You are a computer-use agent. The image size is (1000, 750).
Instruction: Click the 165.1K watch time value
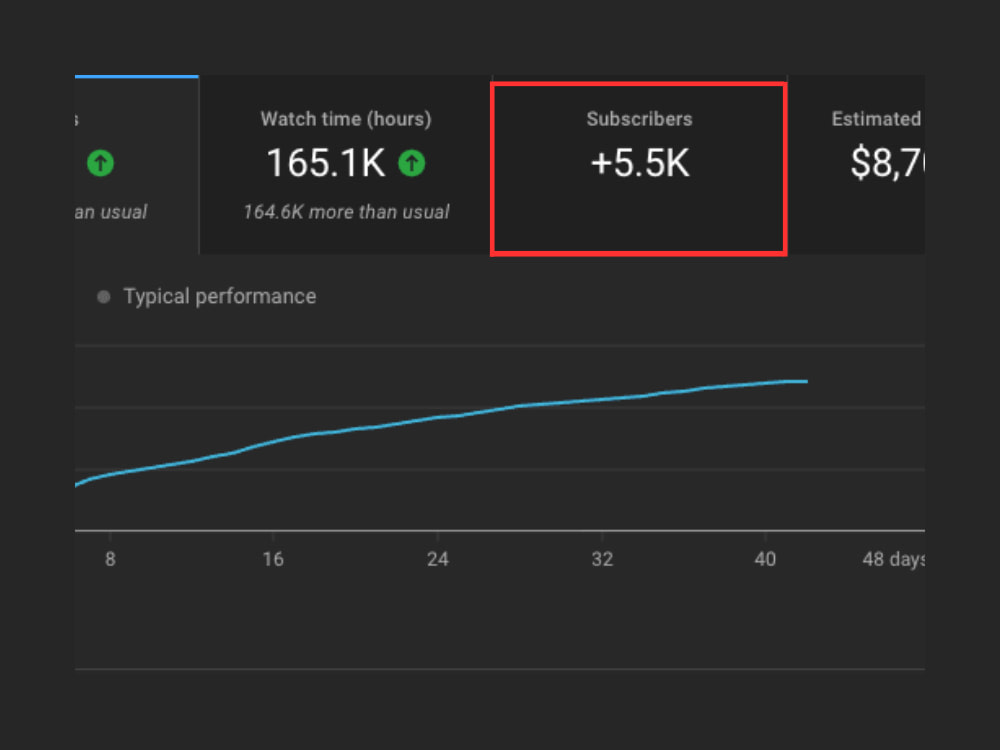tap(326, 163)
